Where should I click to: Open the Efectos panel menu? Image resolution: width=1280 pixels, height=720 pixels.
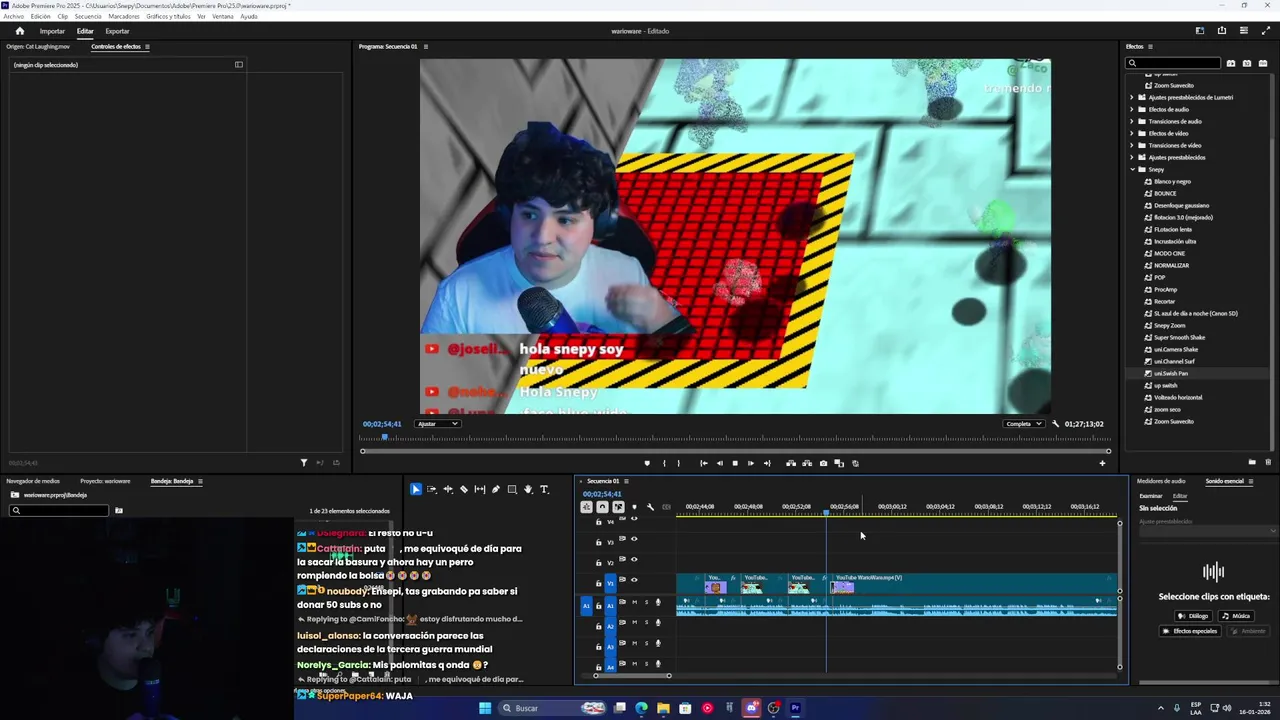click(1150, 46)
